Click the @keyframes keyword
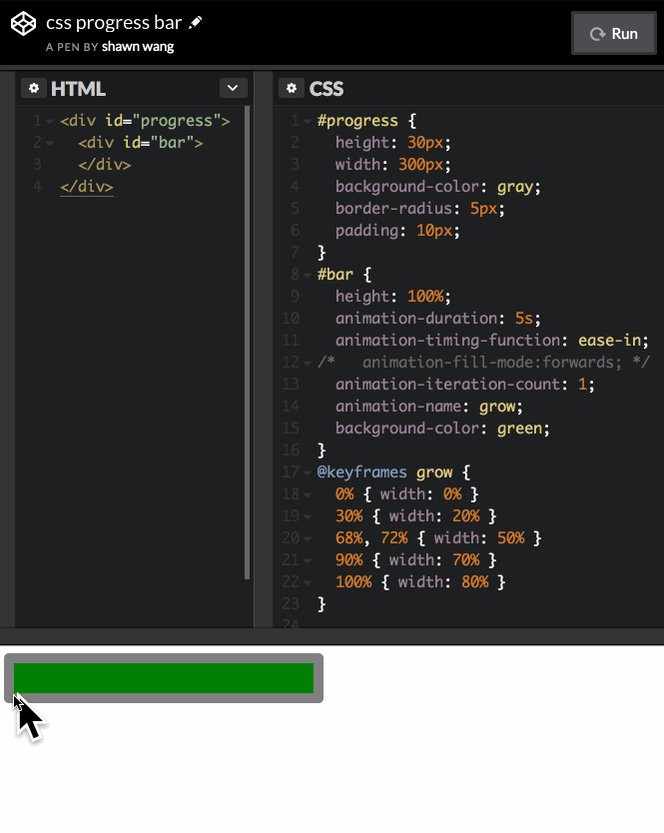The width and height of the screenshot is (664, 833). point(362,472)
